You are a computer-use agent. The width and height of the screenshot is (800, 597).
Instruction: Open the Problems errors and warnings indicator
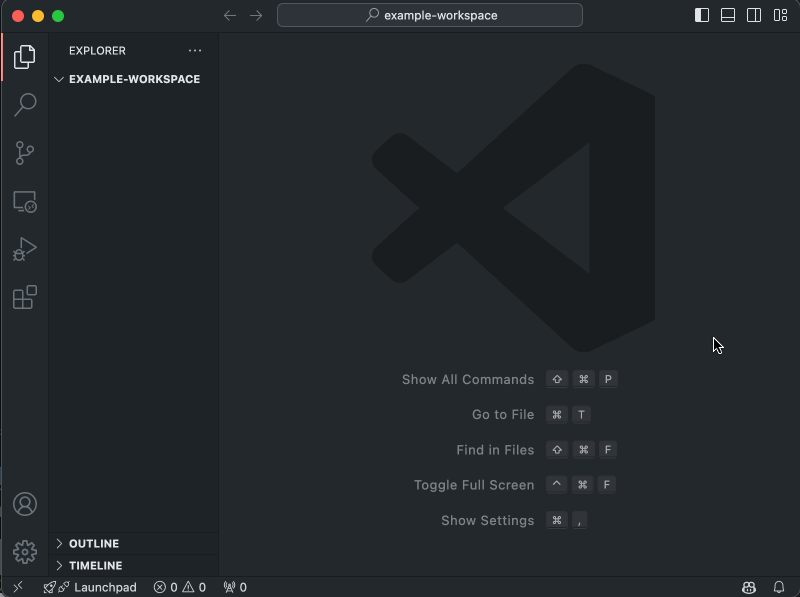point(180,587)
